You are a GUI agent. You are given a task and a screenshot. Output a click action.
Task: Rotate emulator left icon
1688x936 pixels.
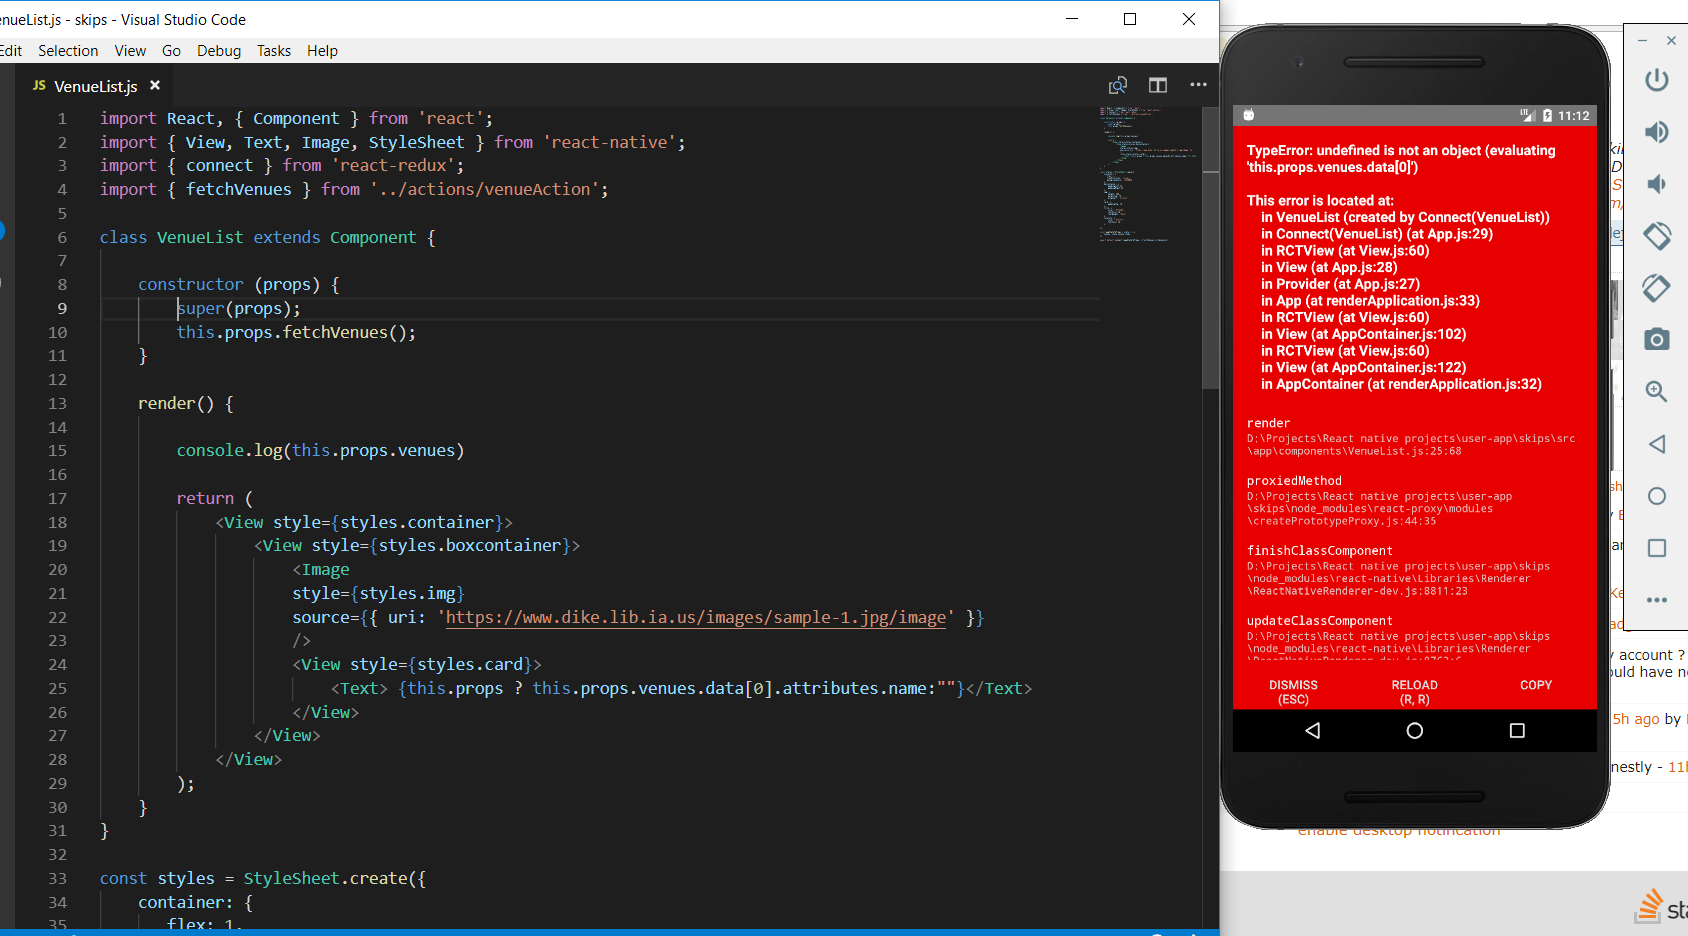pyautogui.click(x=1657, y=236)
